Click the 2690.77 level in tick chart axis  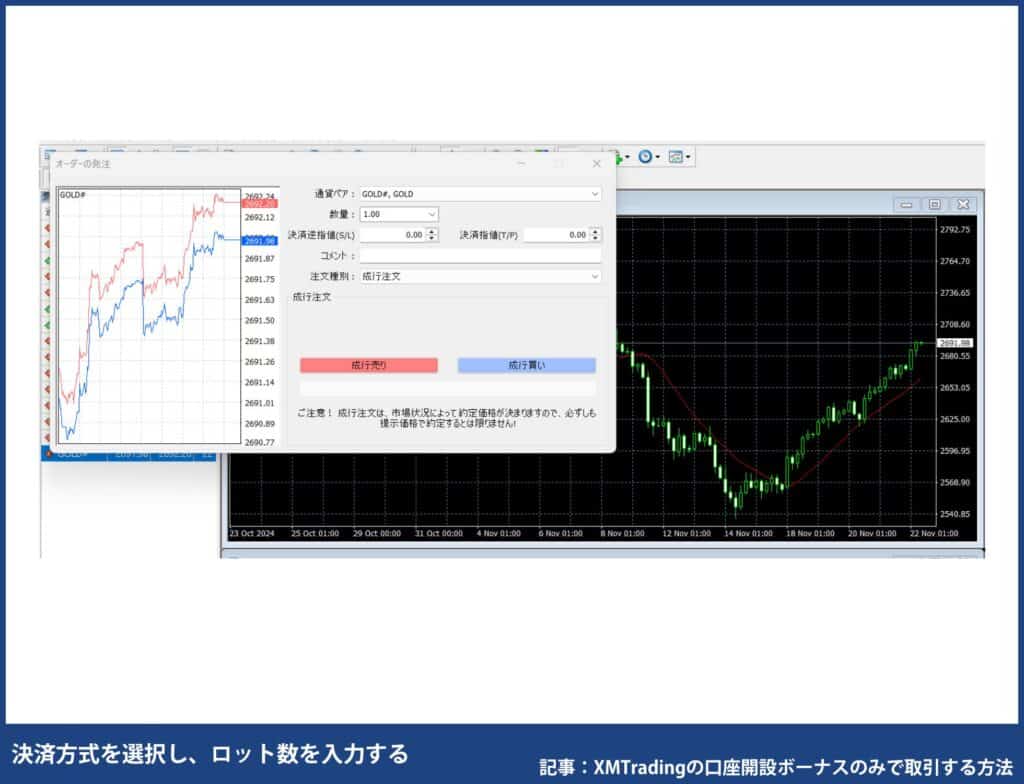pyautogui.click(x=260, y=442)
